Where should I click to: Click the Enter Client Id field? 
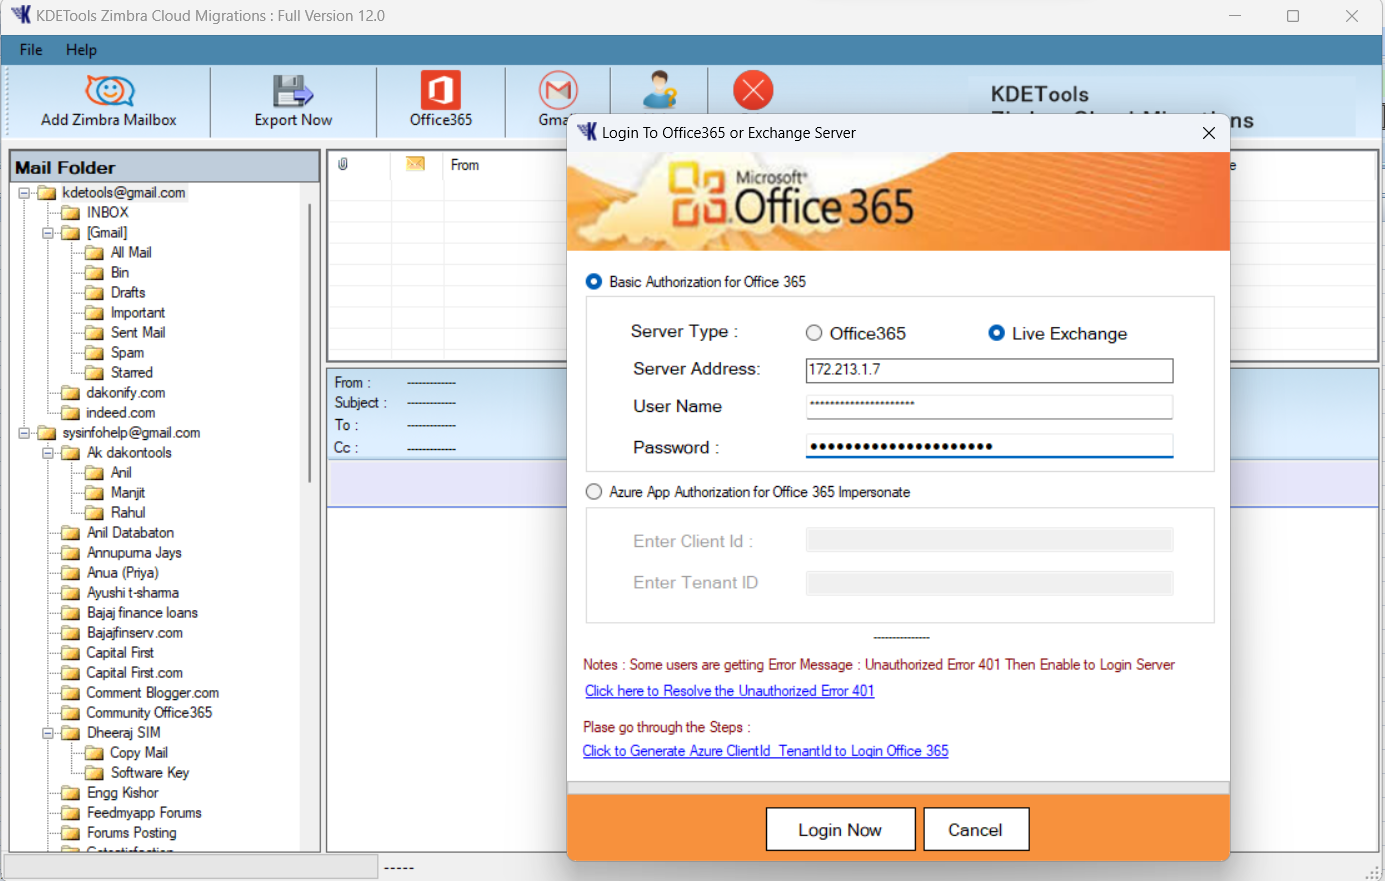(x=989, y=540)
